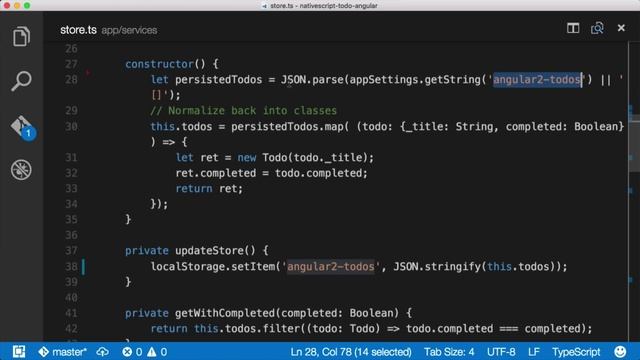The width and height of the screenshot is (640, 360).
Task: Open the Search view in sidebar
Action: [21, 81]
